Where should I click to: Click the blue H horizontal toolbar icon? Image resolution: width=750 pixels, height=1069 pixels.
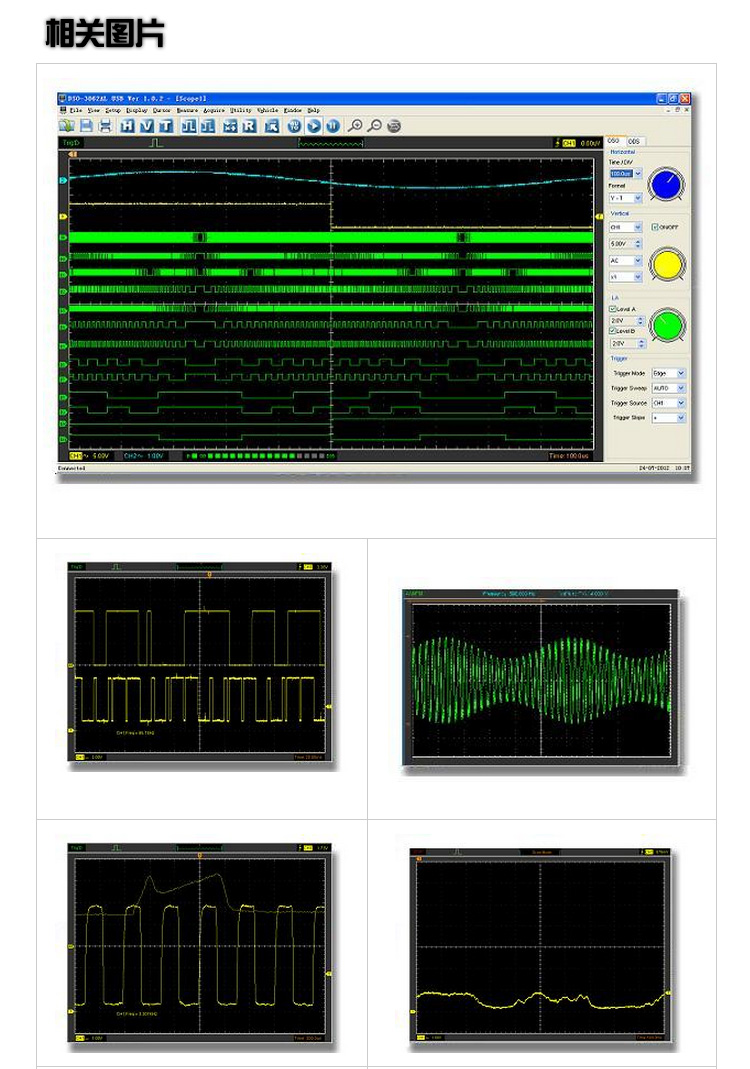tap(127, 126)
